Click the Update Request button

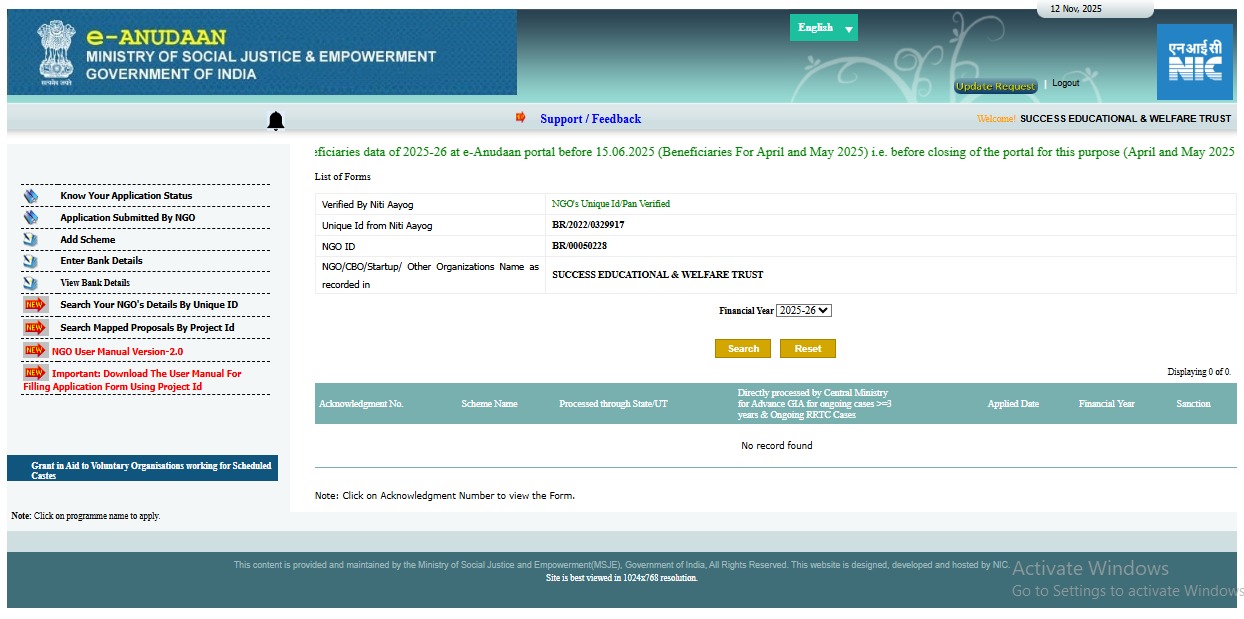(995, 86)
